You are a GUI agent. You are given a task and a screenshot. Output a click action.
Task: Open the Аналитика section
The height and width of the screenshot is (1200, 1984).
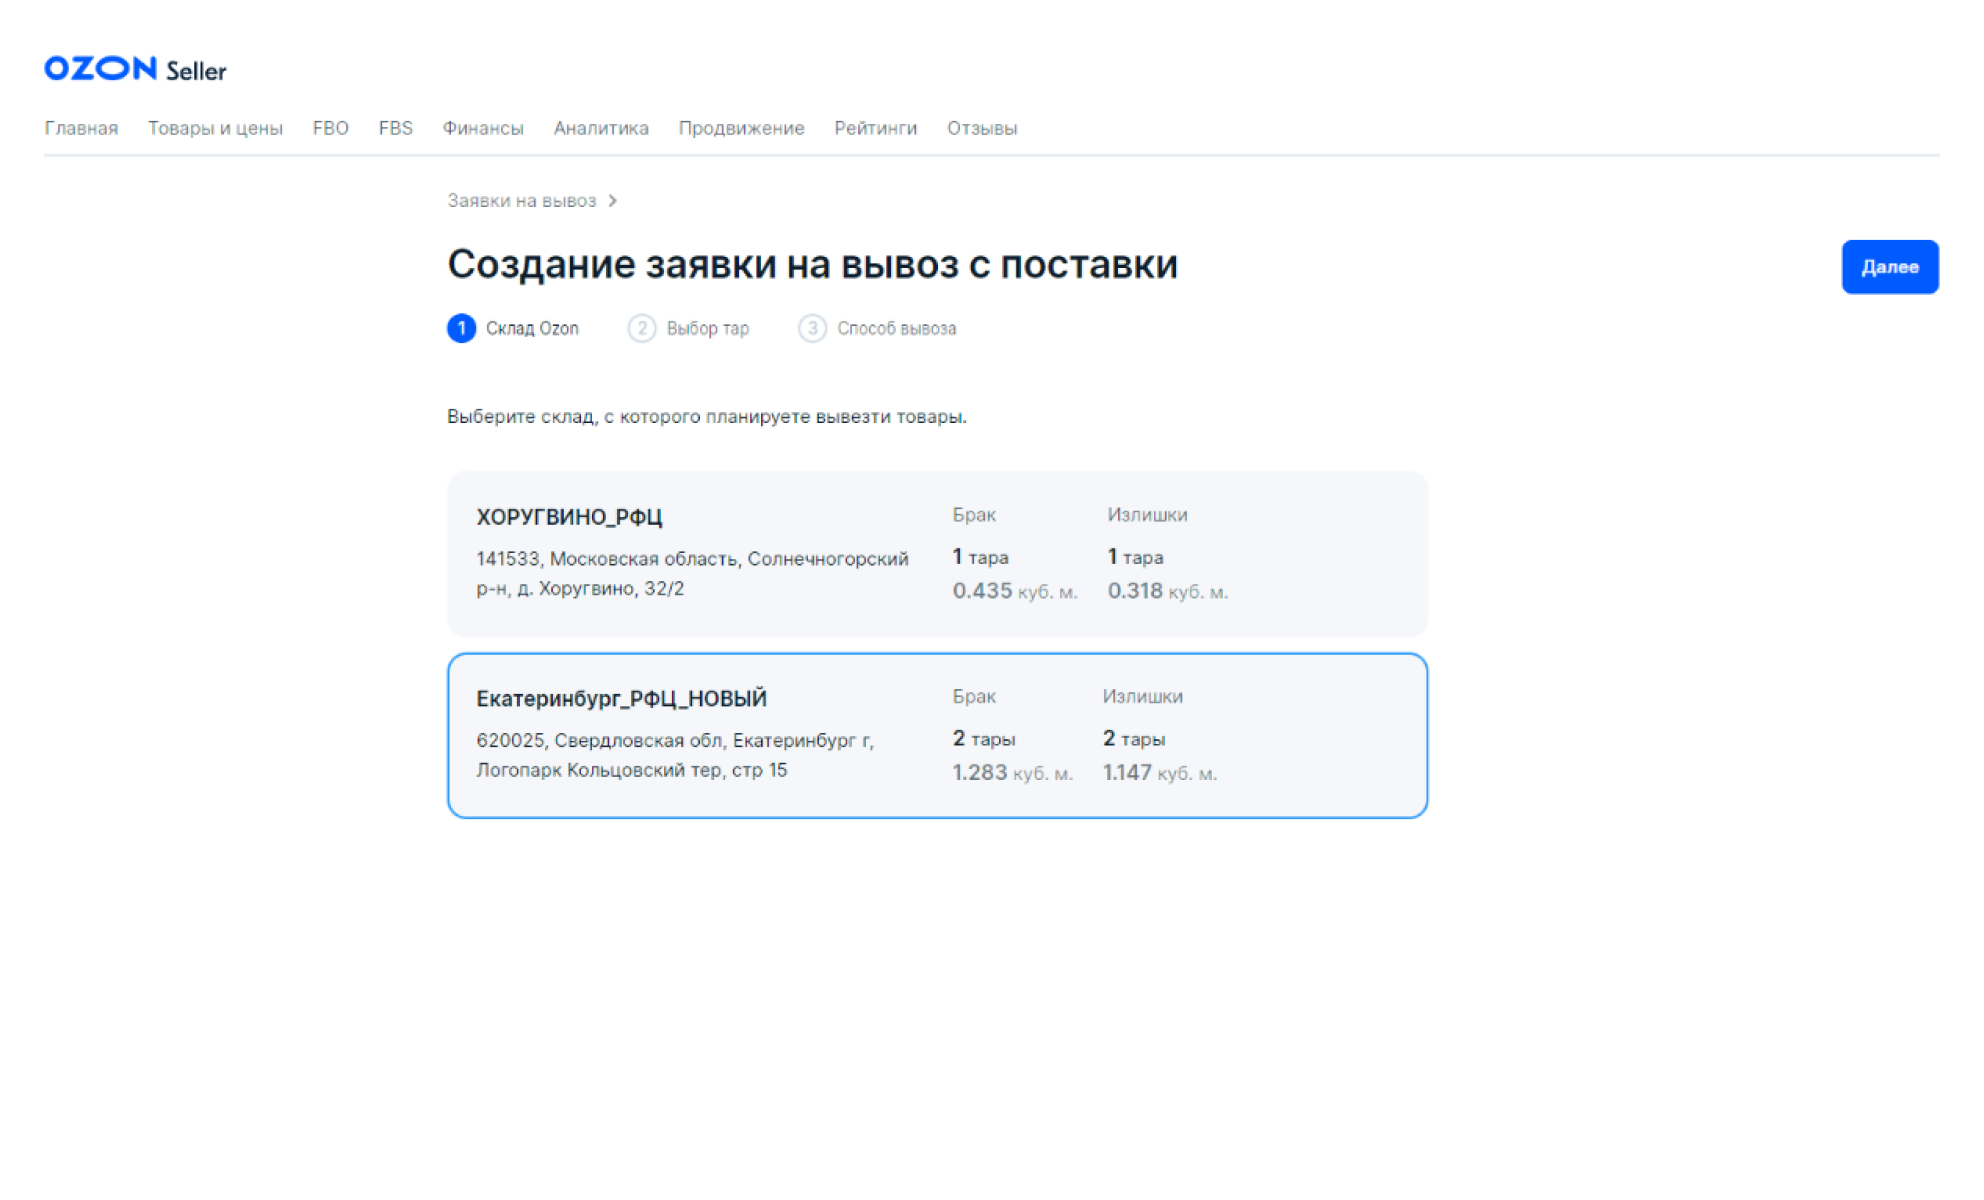pos(601,128)
